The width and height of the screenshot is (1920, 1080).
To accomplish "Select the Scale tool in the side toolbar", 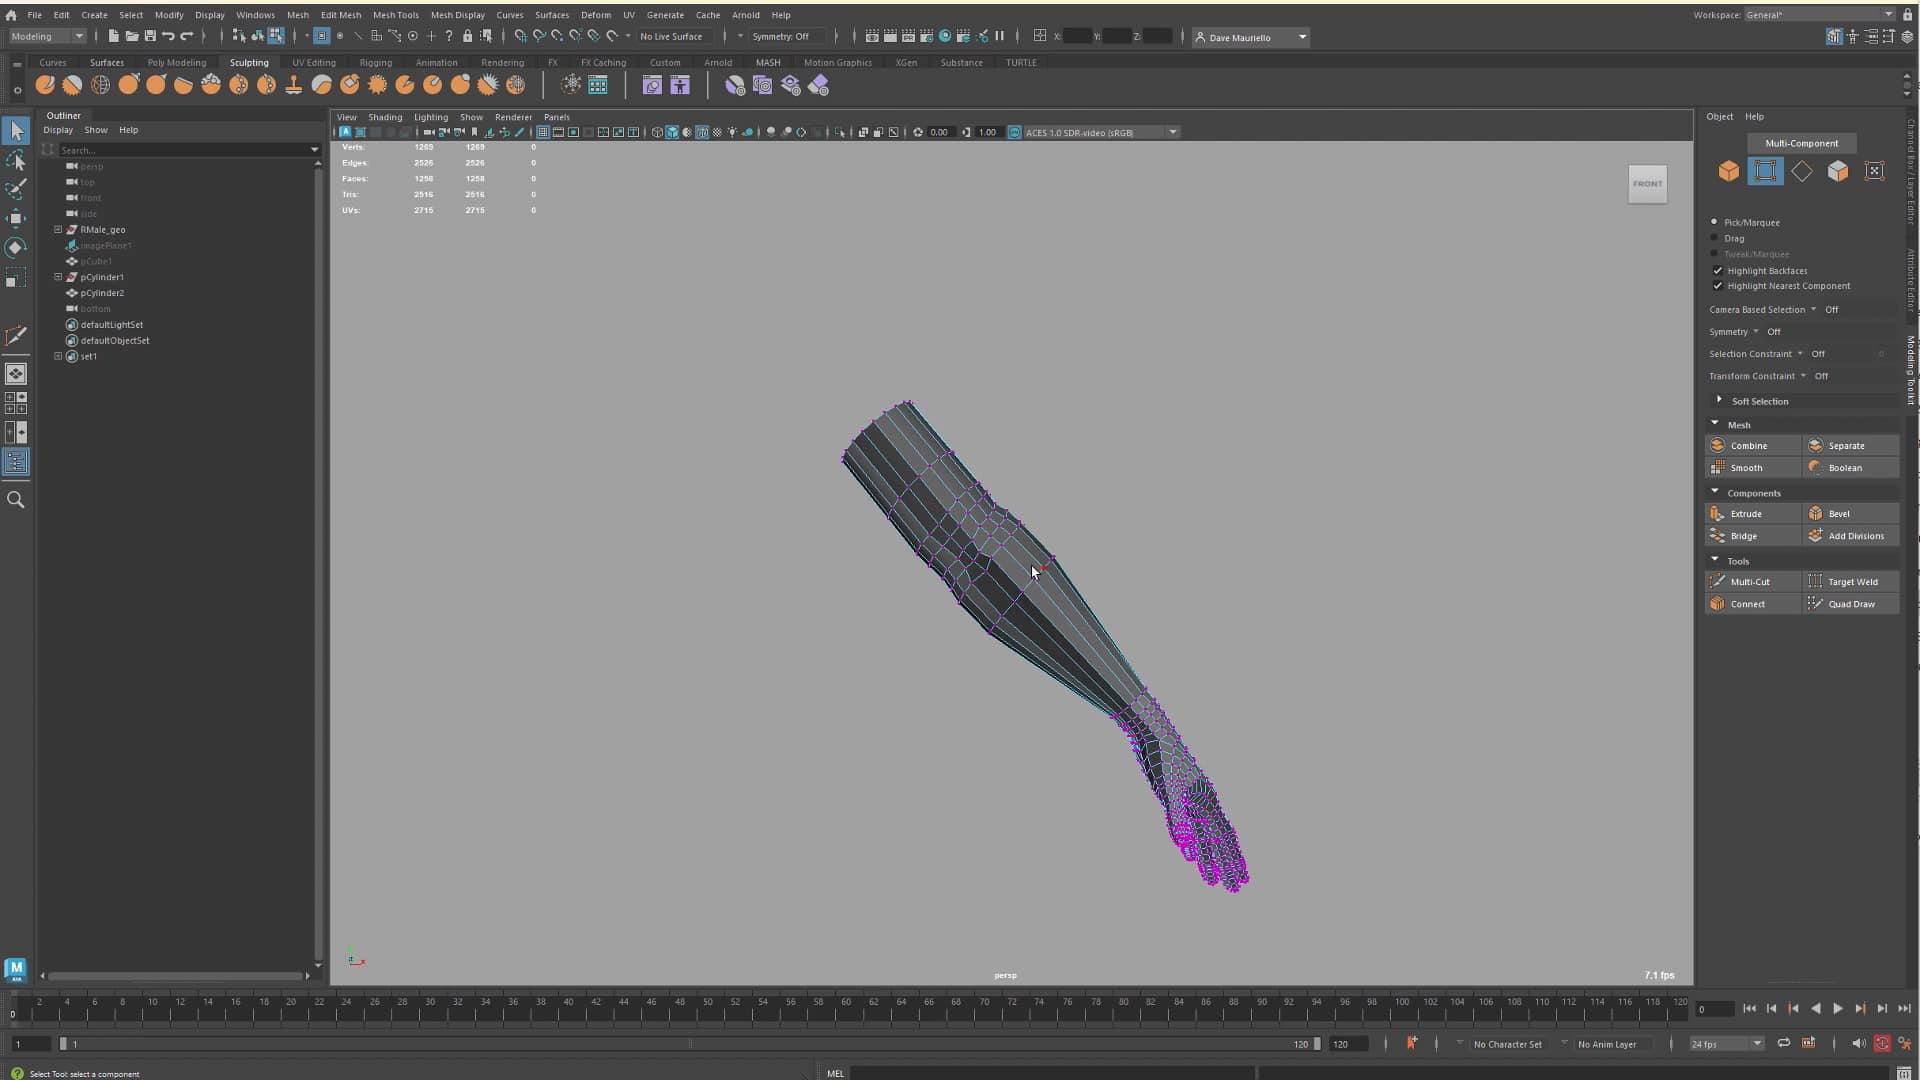I will tap(16, 279).
